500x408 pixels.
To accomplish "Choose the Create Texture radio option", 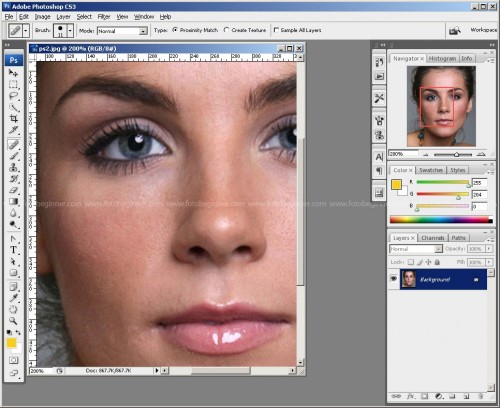I will click(x=245, y=30).
